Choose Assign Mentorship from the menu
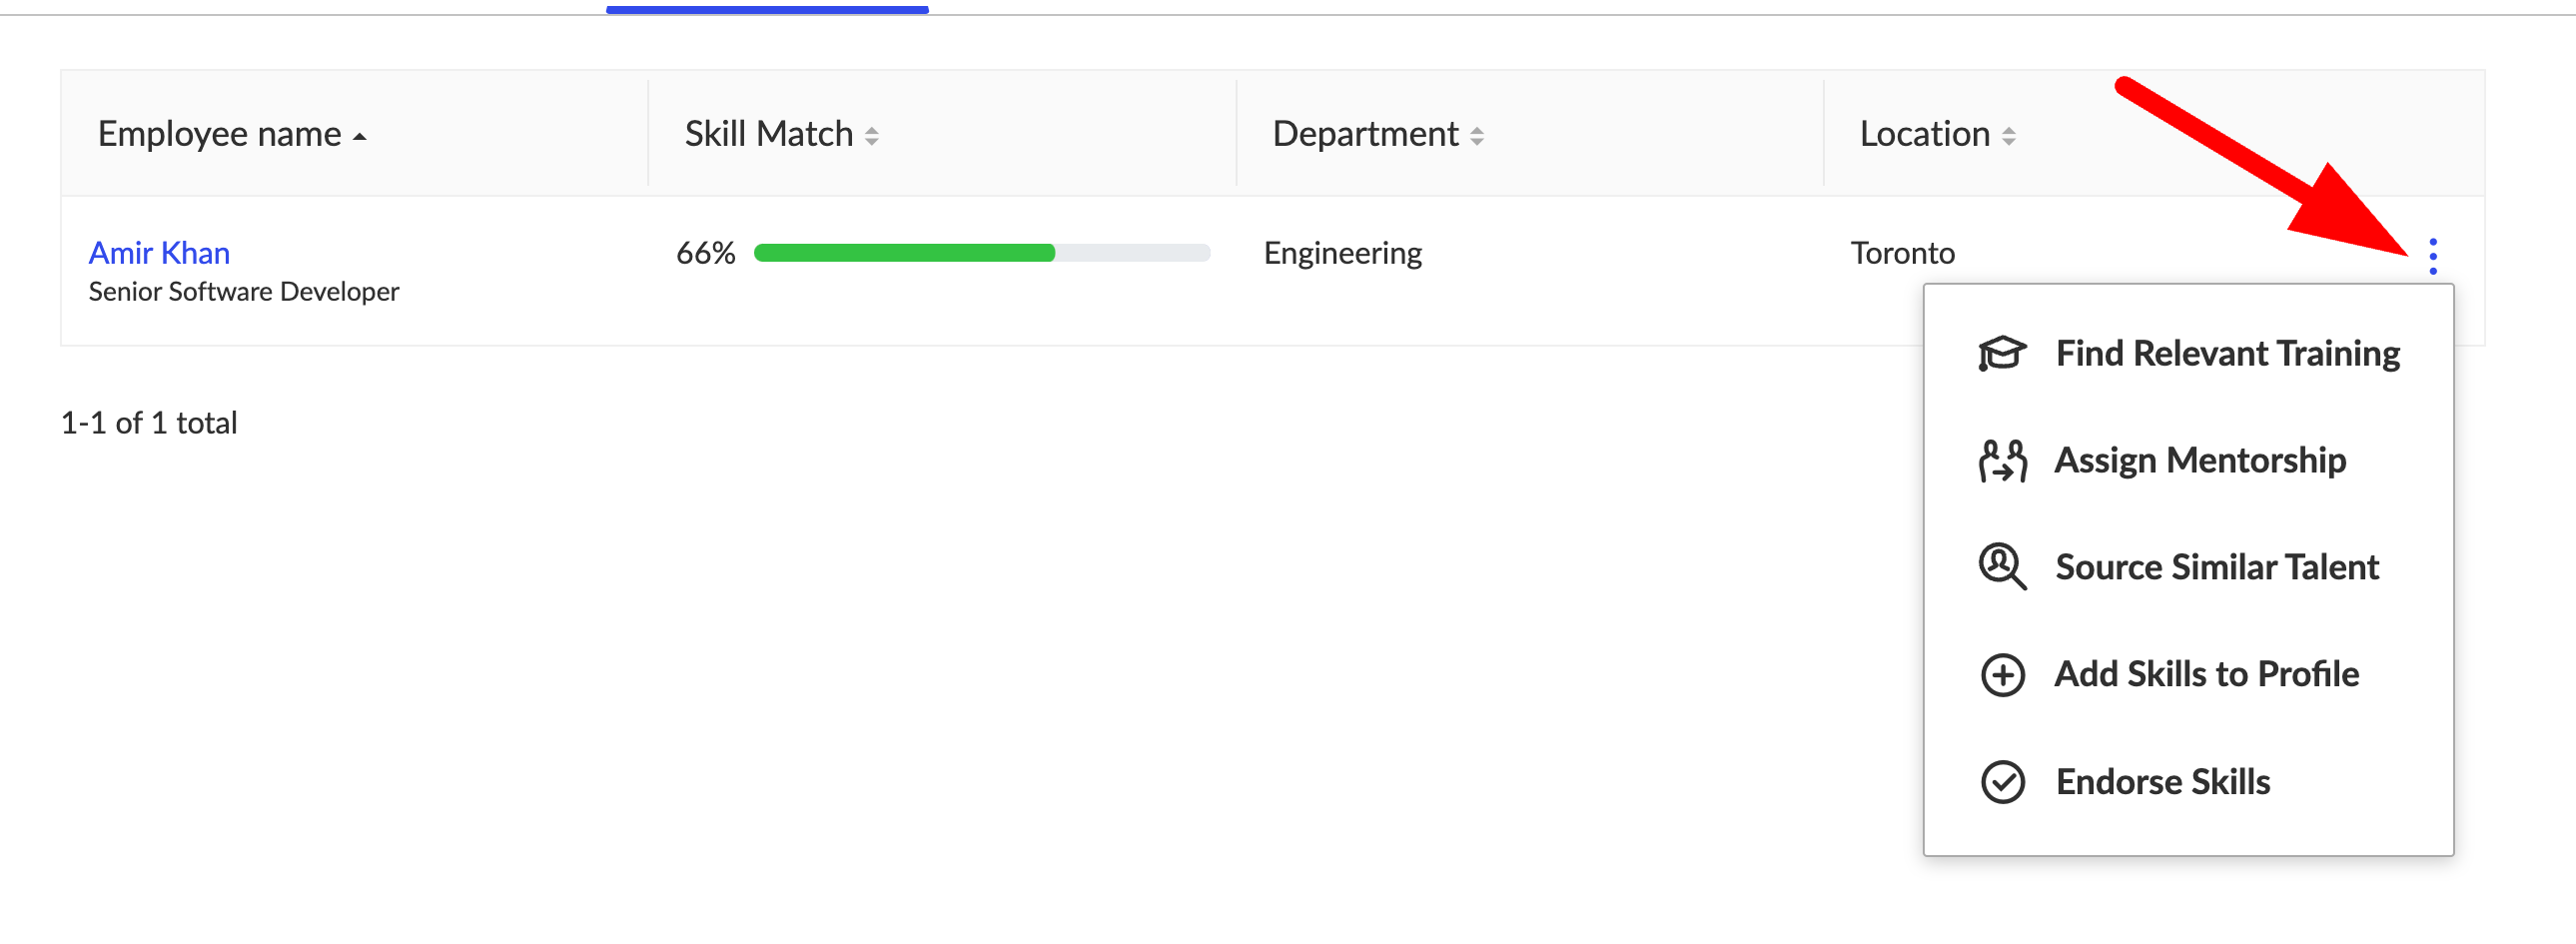Image resolution: width=2576 pixels, height=944 pixels. point(2200,461)
